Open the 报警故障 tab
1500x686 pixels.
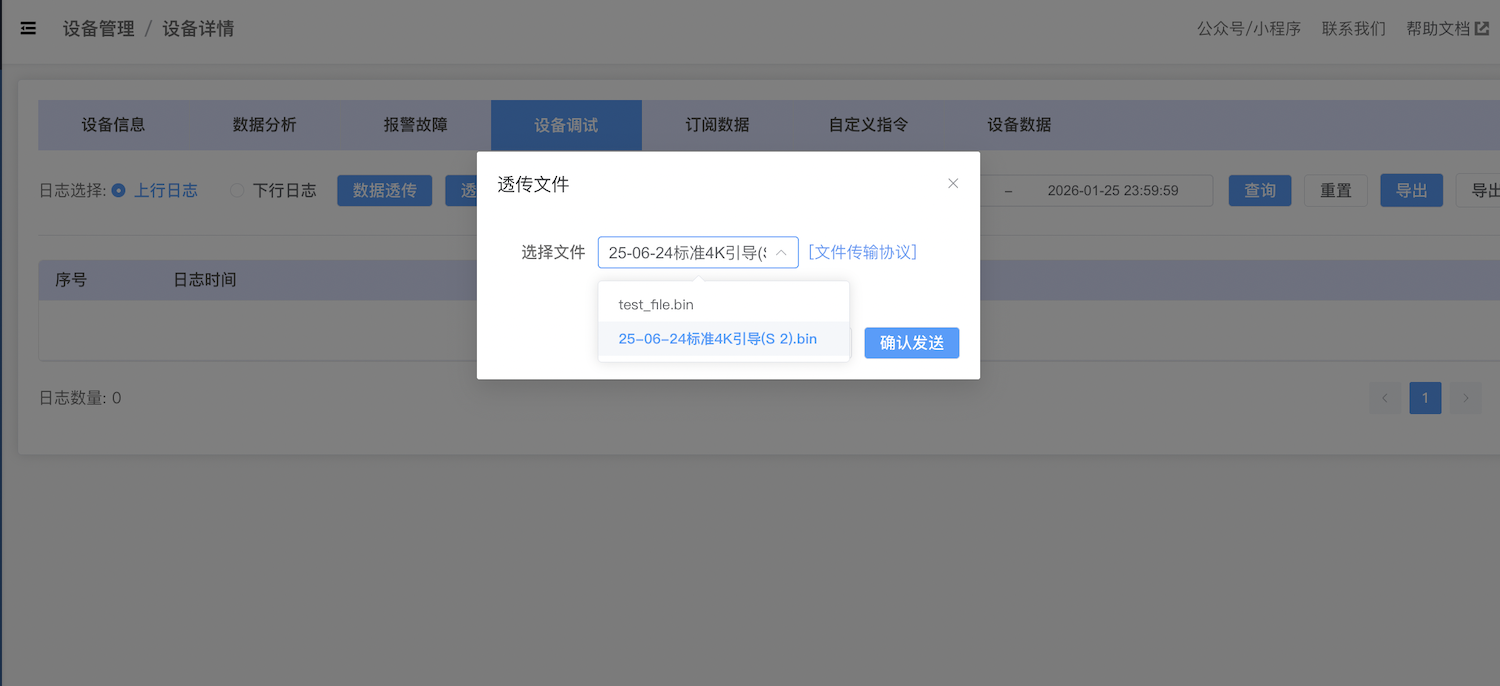(415, 125)
